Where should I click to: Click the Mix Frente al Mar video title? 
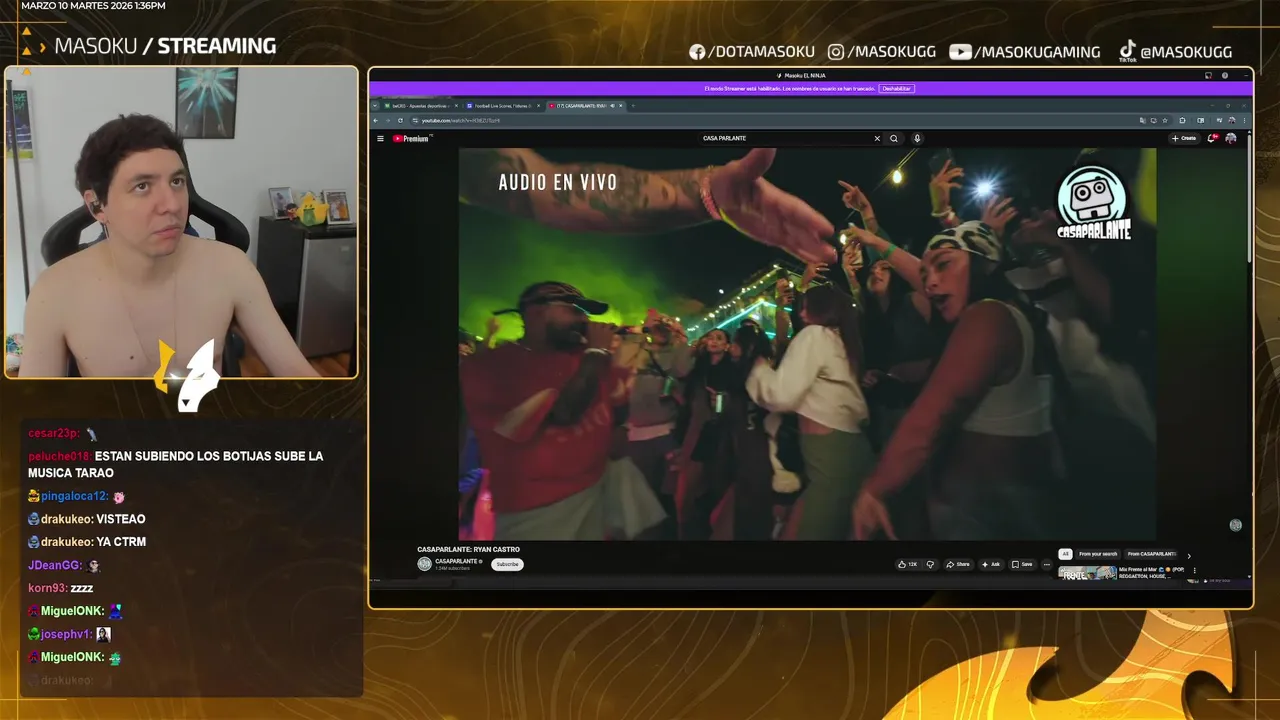pyautogui.click(x=1151, y=573)
